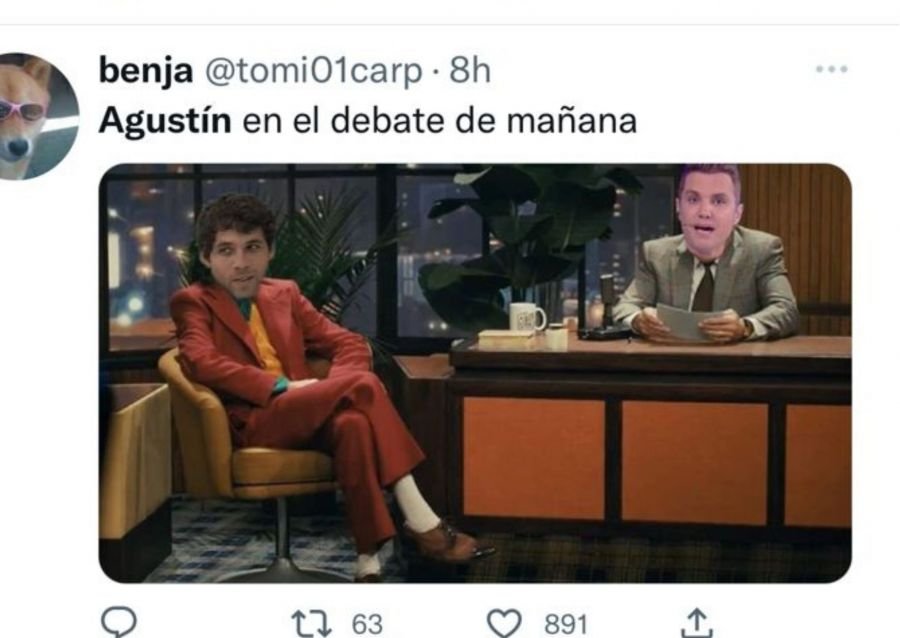Open the 8h timestamp link
Screen dimensions: 900x638
tap(470, 70)
